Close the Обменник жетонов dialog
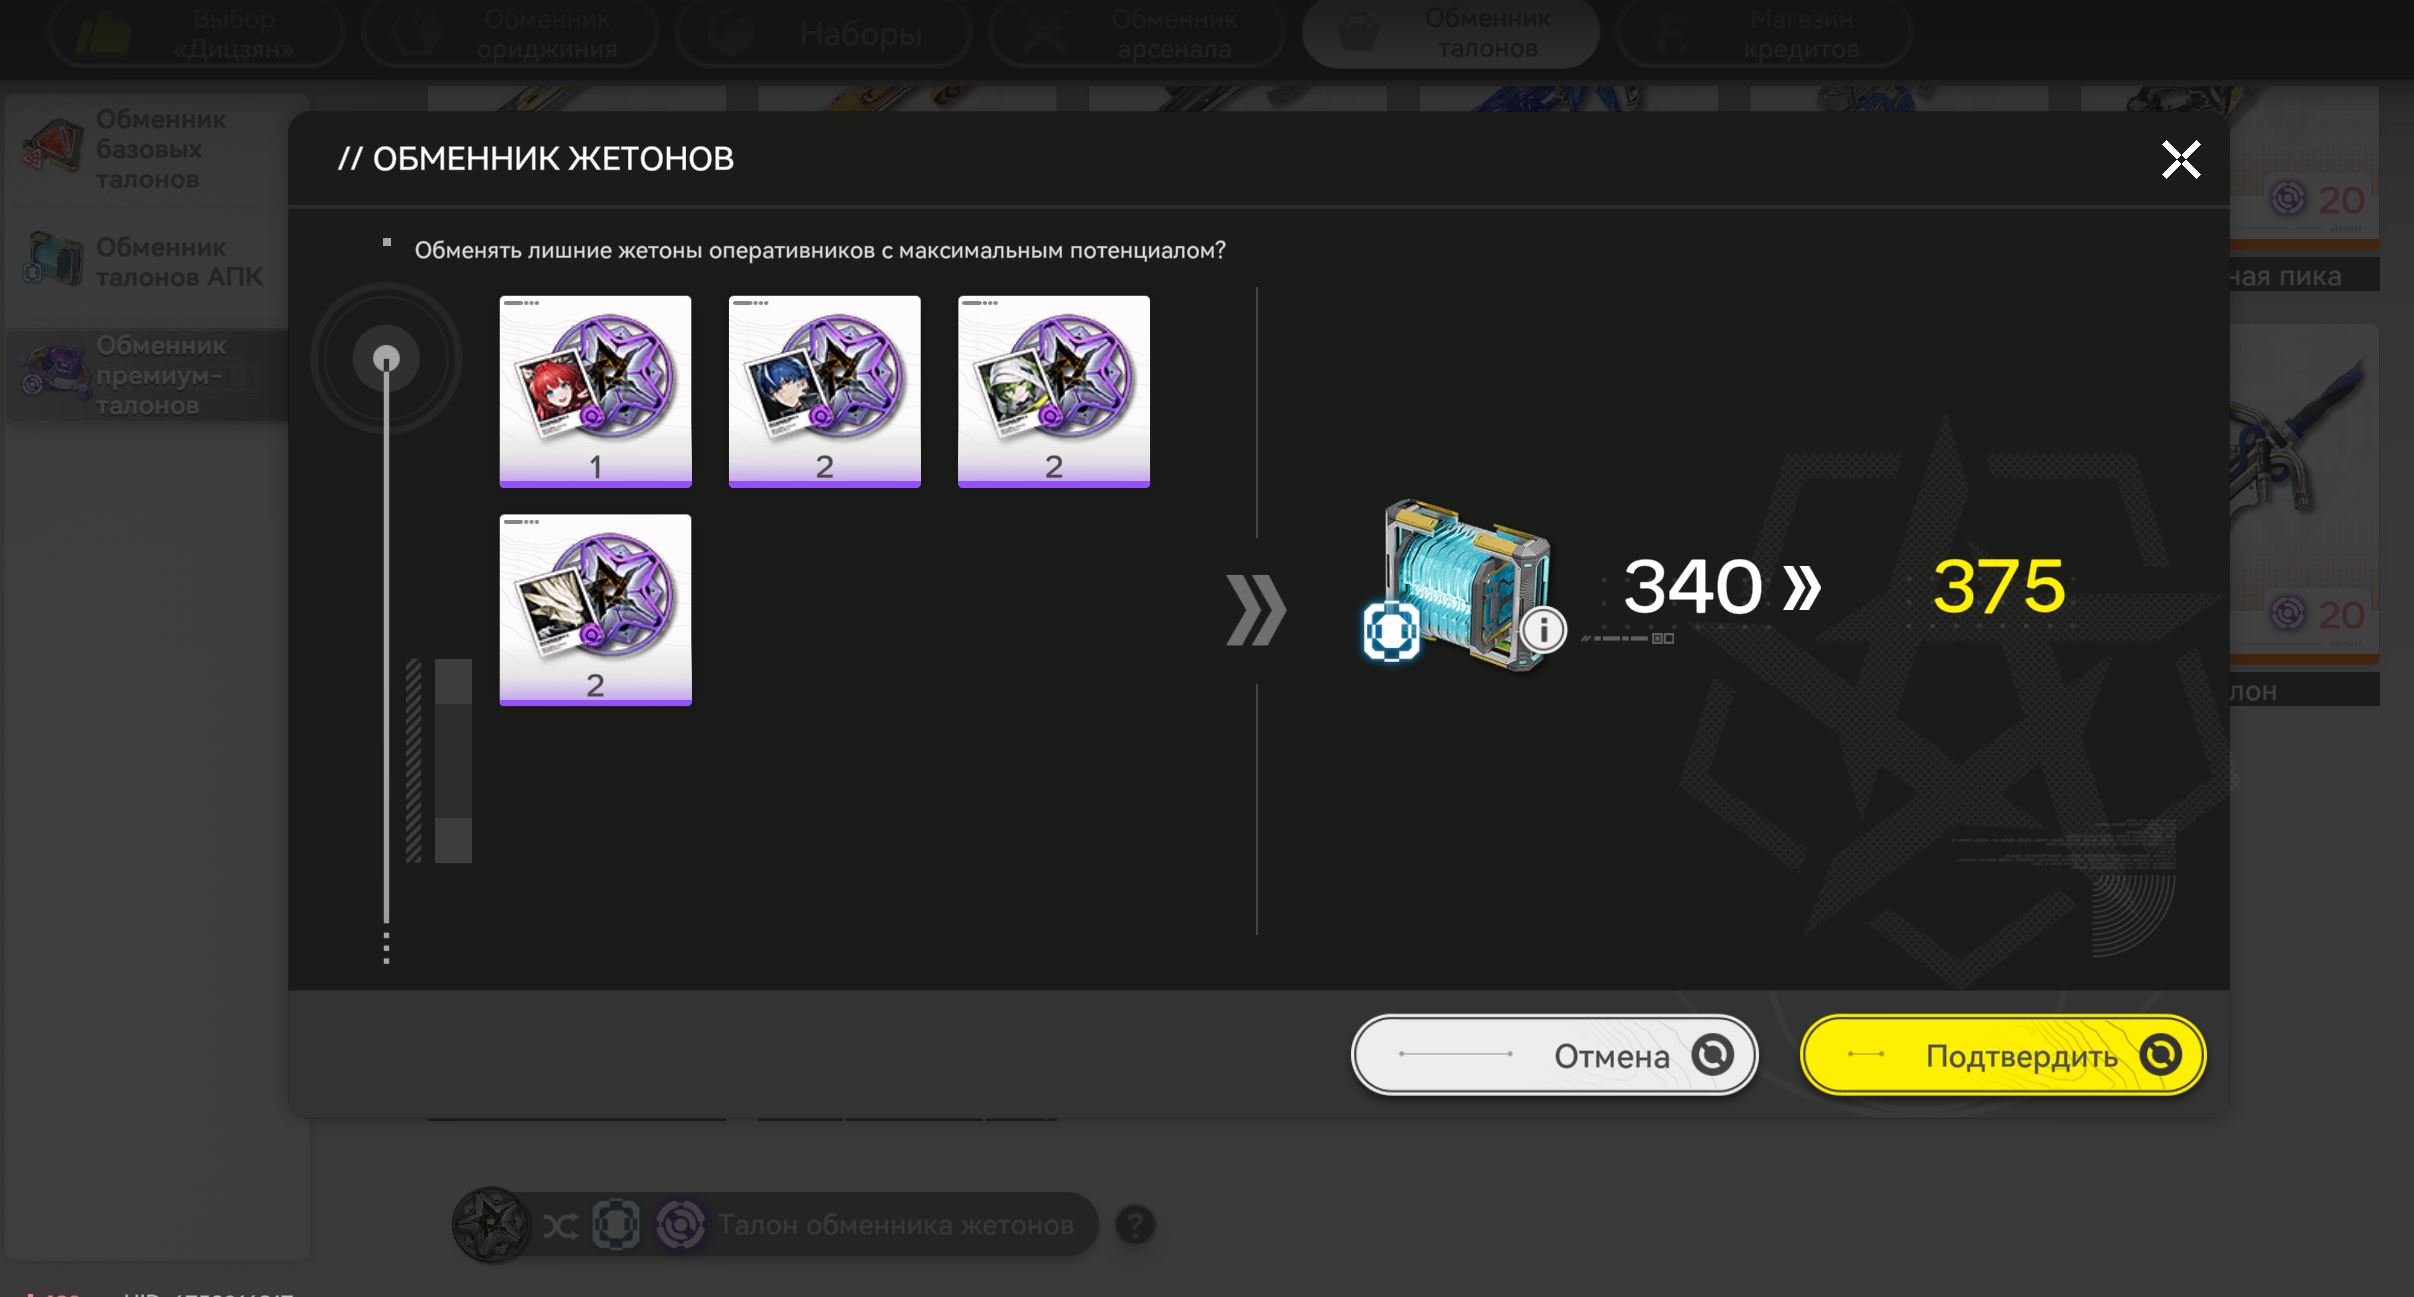Viewport: 2414px width, 1297px height. [x=2181, y=159]
